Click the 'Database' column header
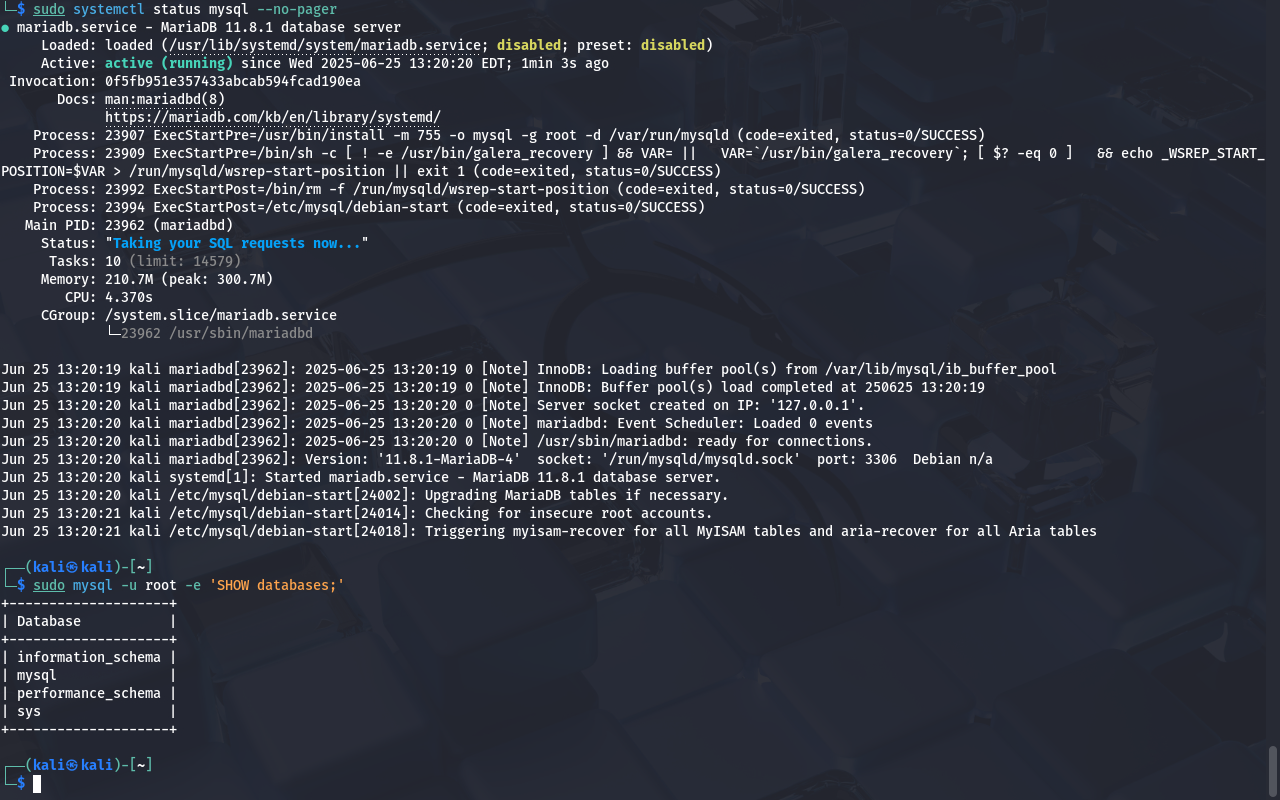1280x800 pixels. click(49, 621)
